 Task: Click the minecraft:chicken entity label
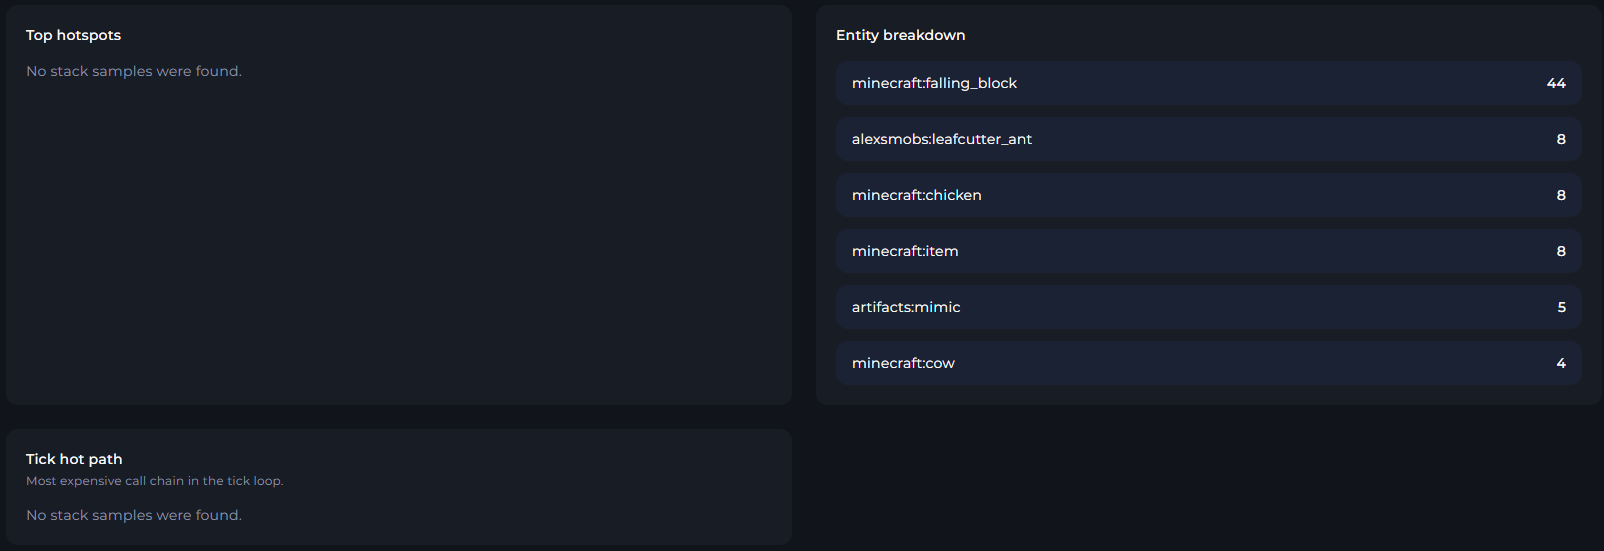917,195
